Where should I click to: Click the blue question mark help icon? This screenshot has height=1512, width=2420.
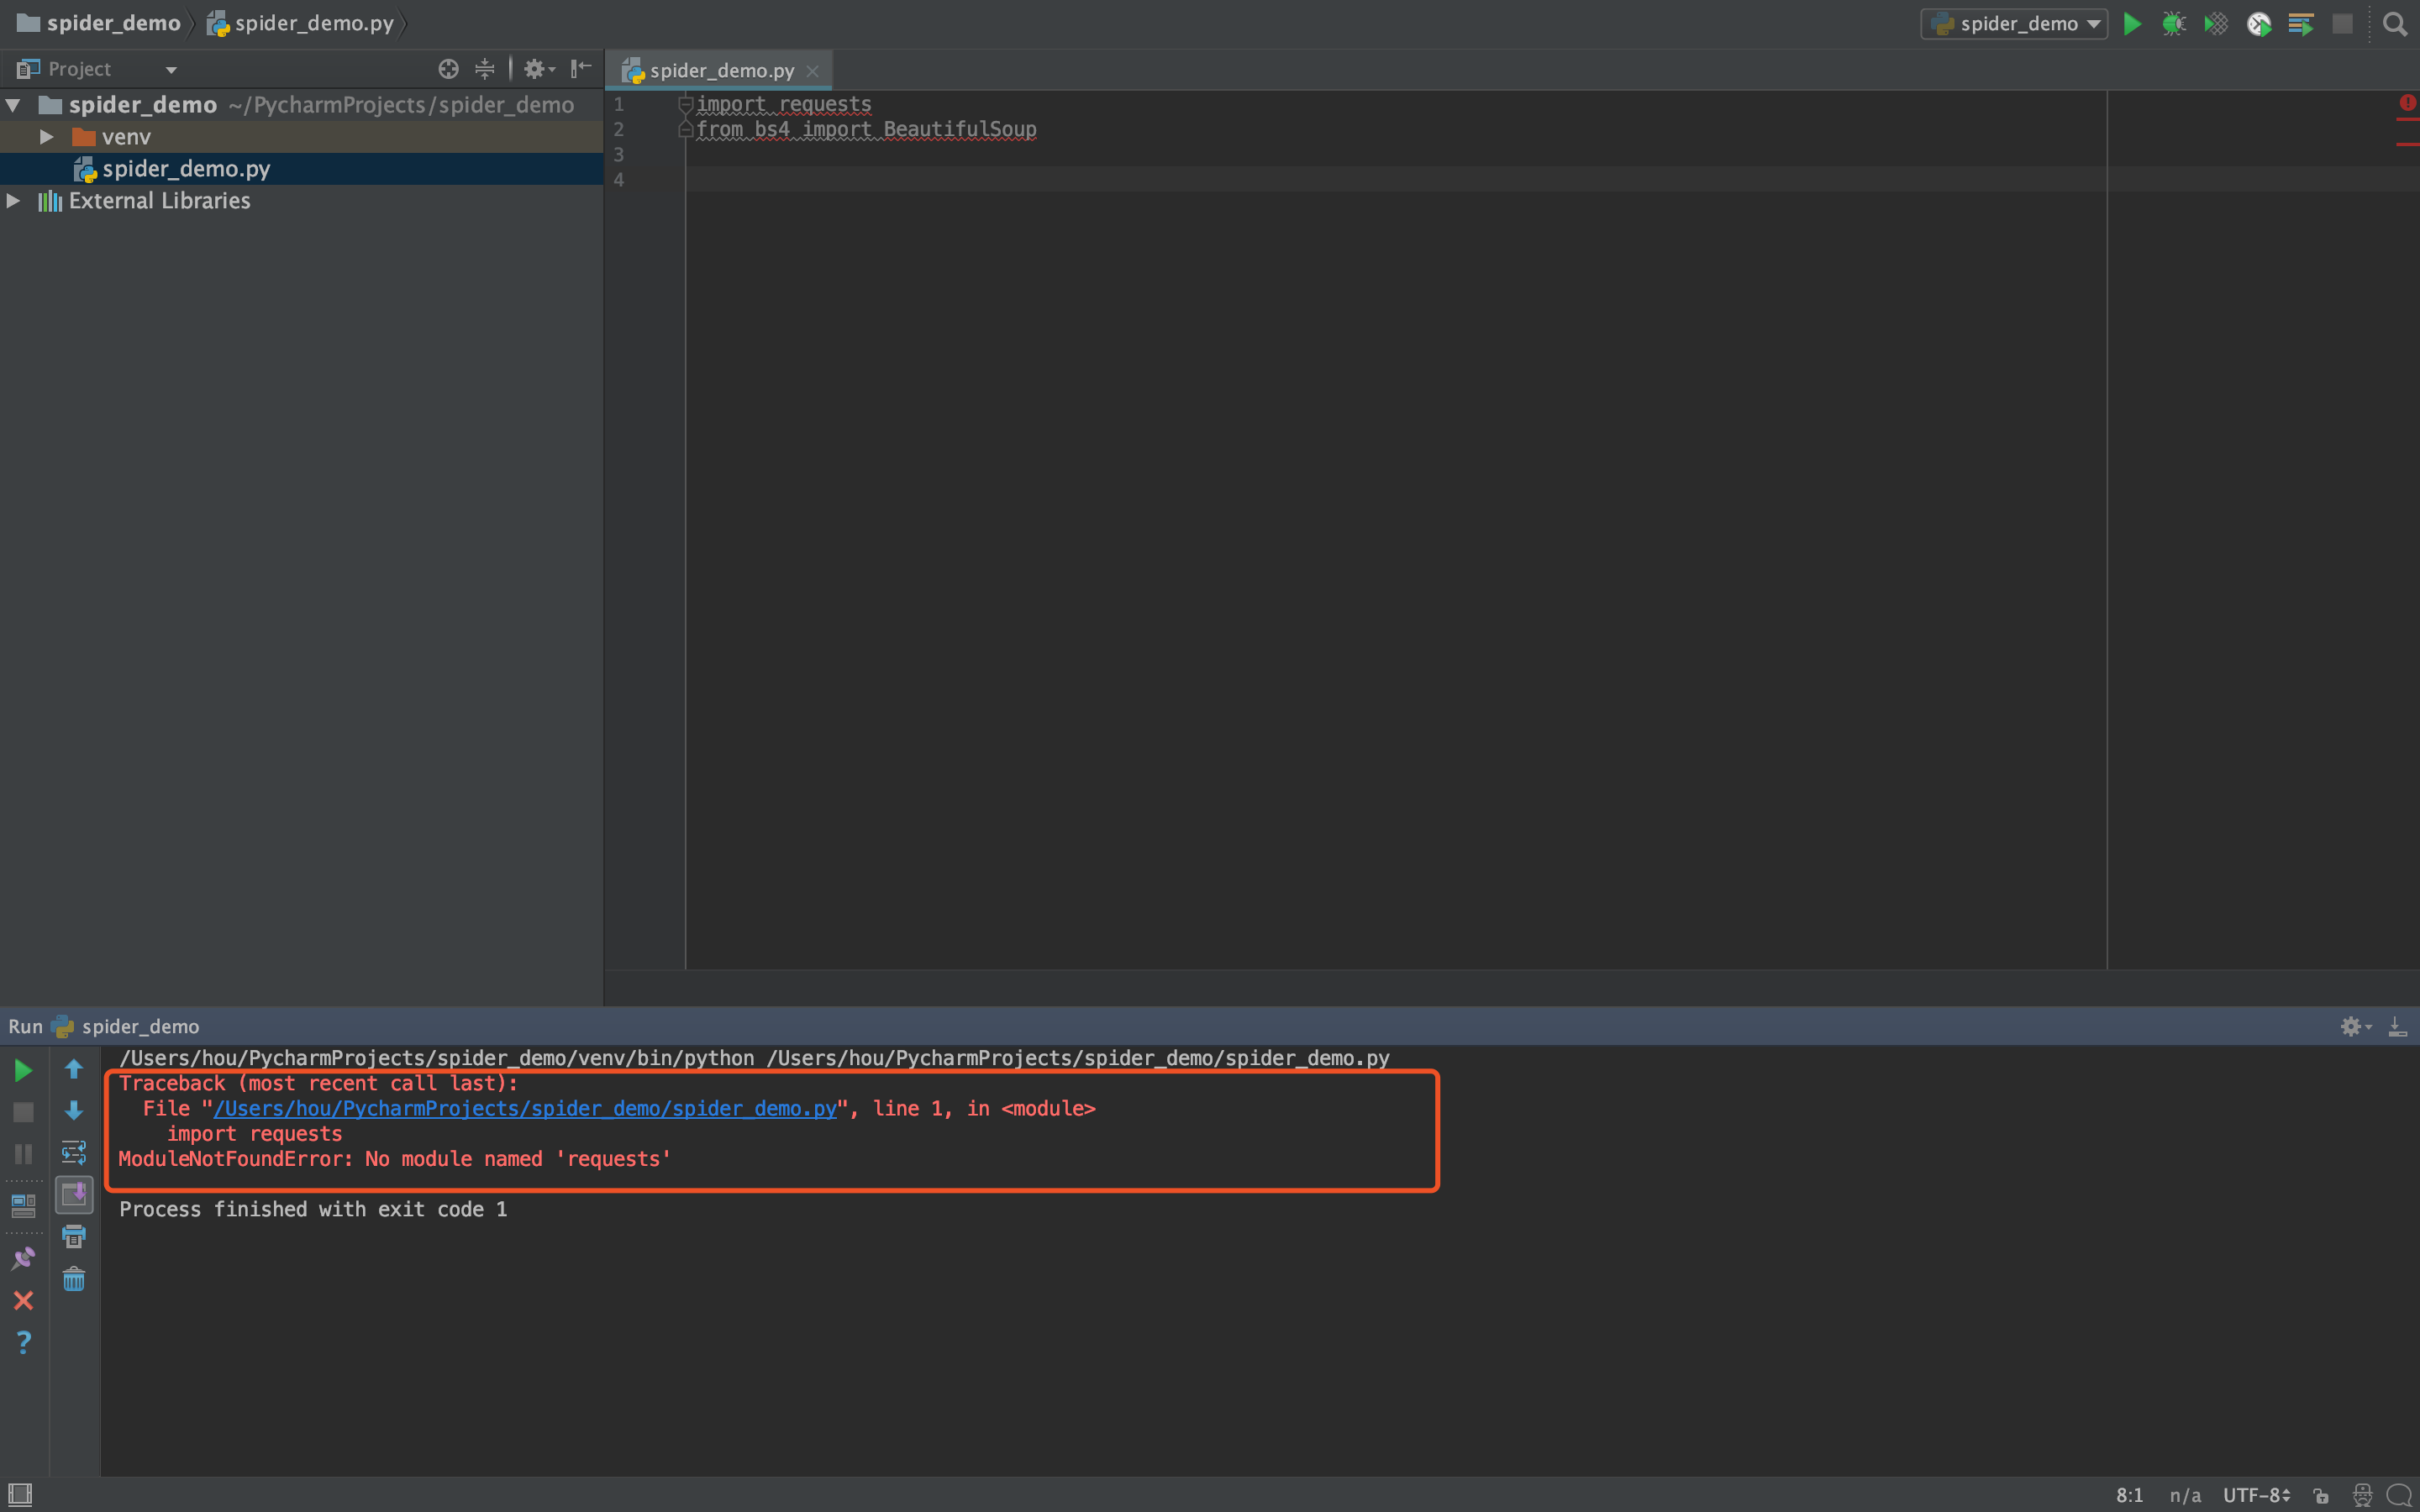[x=24, y=1342]
